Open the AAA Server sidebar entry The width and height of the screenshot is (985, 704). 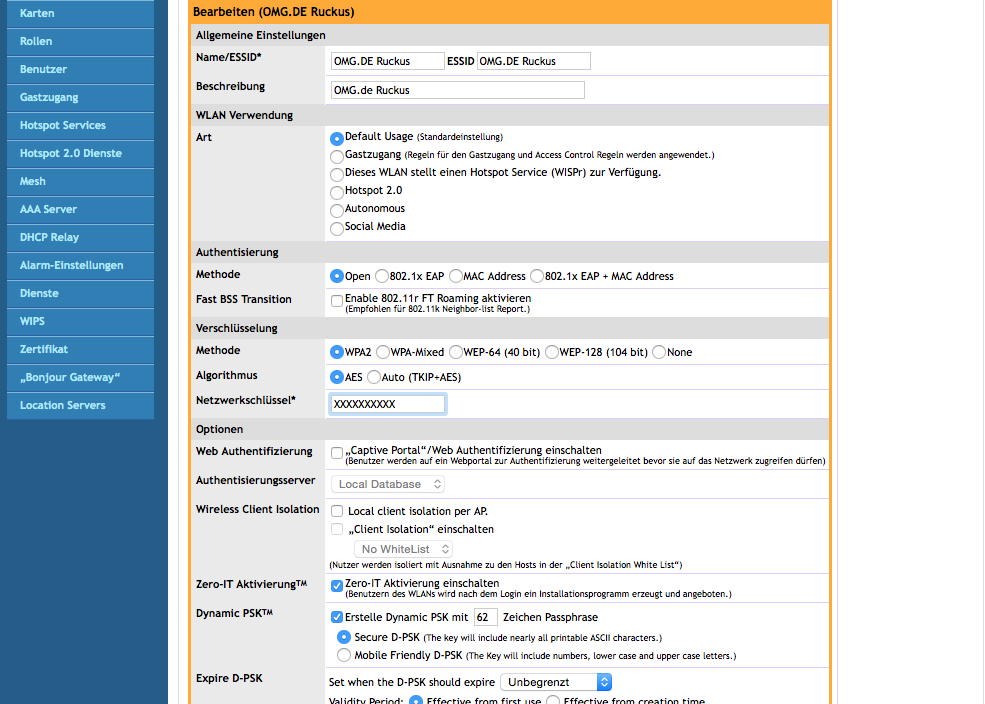coord(80,210)
